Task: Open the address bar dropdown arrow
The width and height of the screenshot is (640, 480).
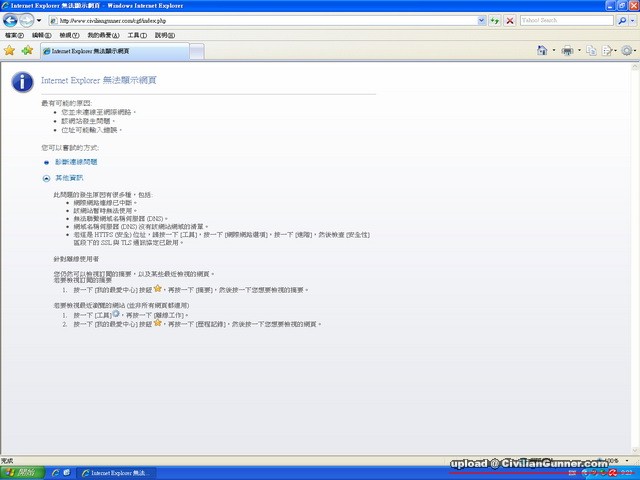Action: pyautogui.click(x=480, y=20)
